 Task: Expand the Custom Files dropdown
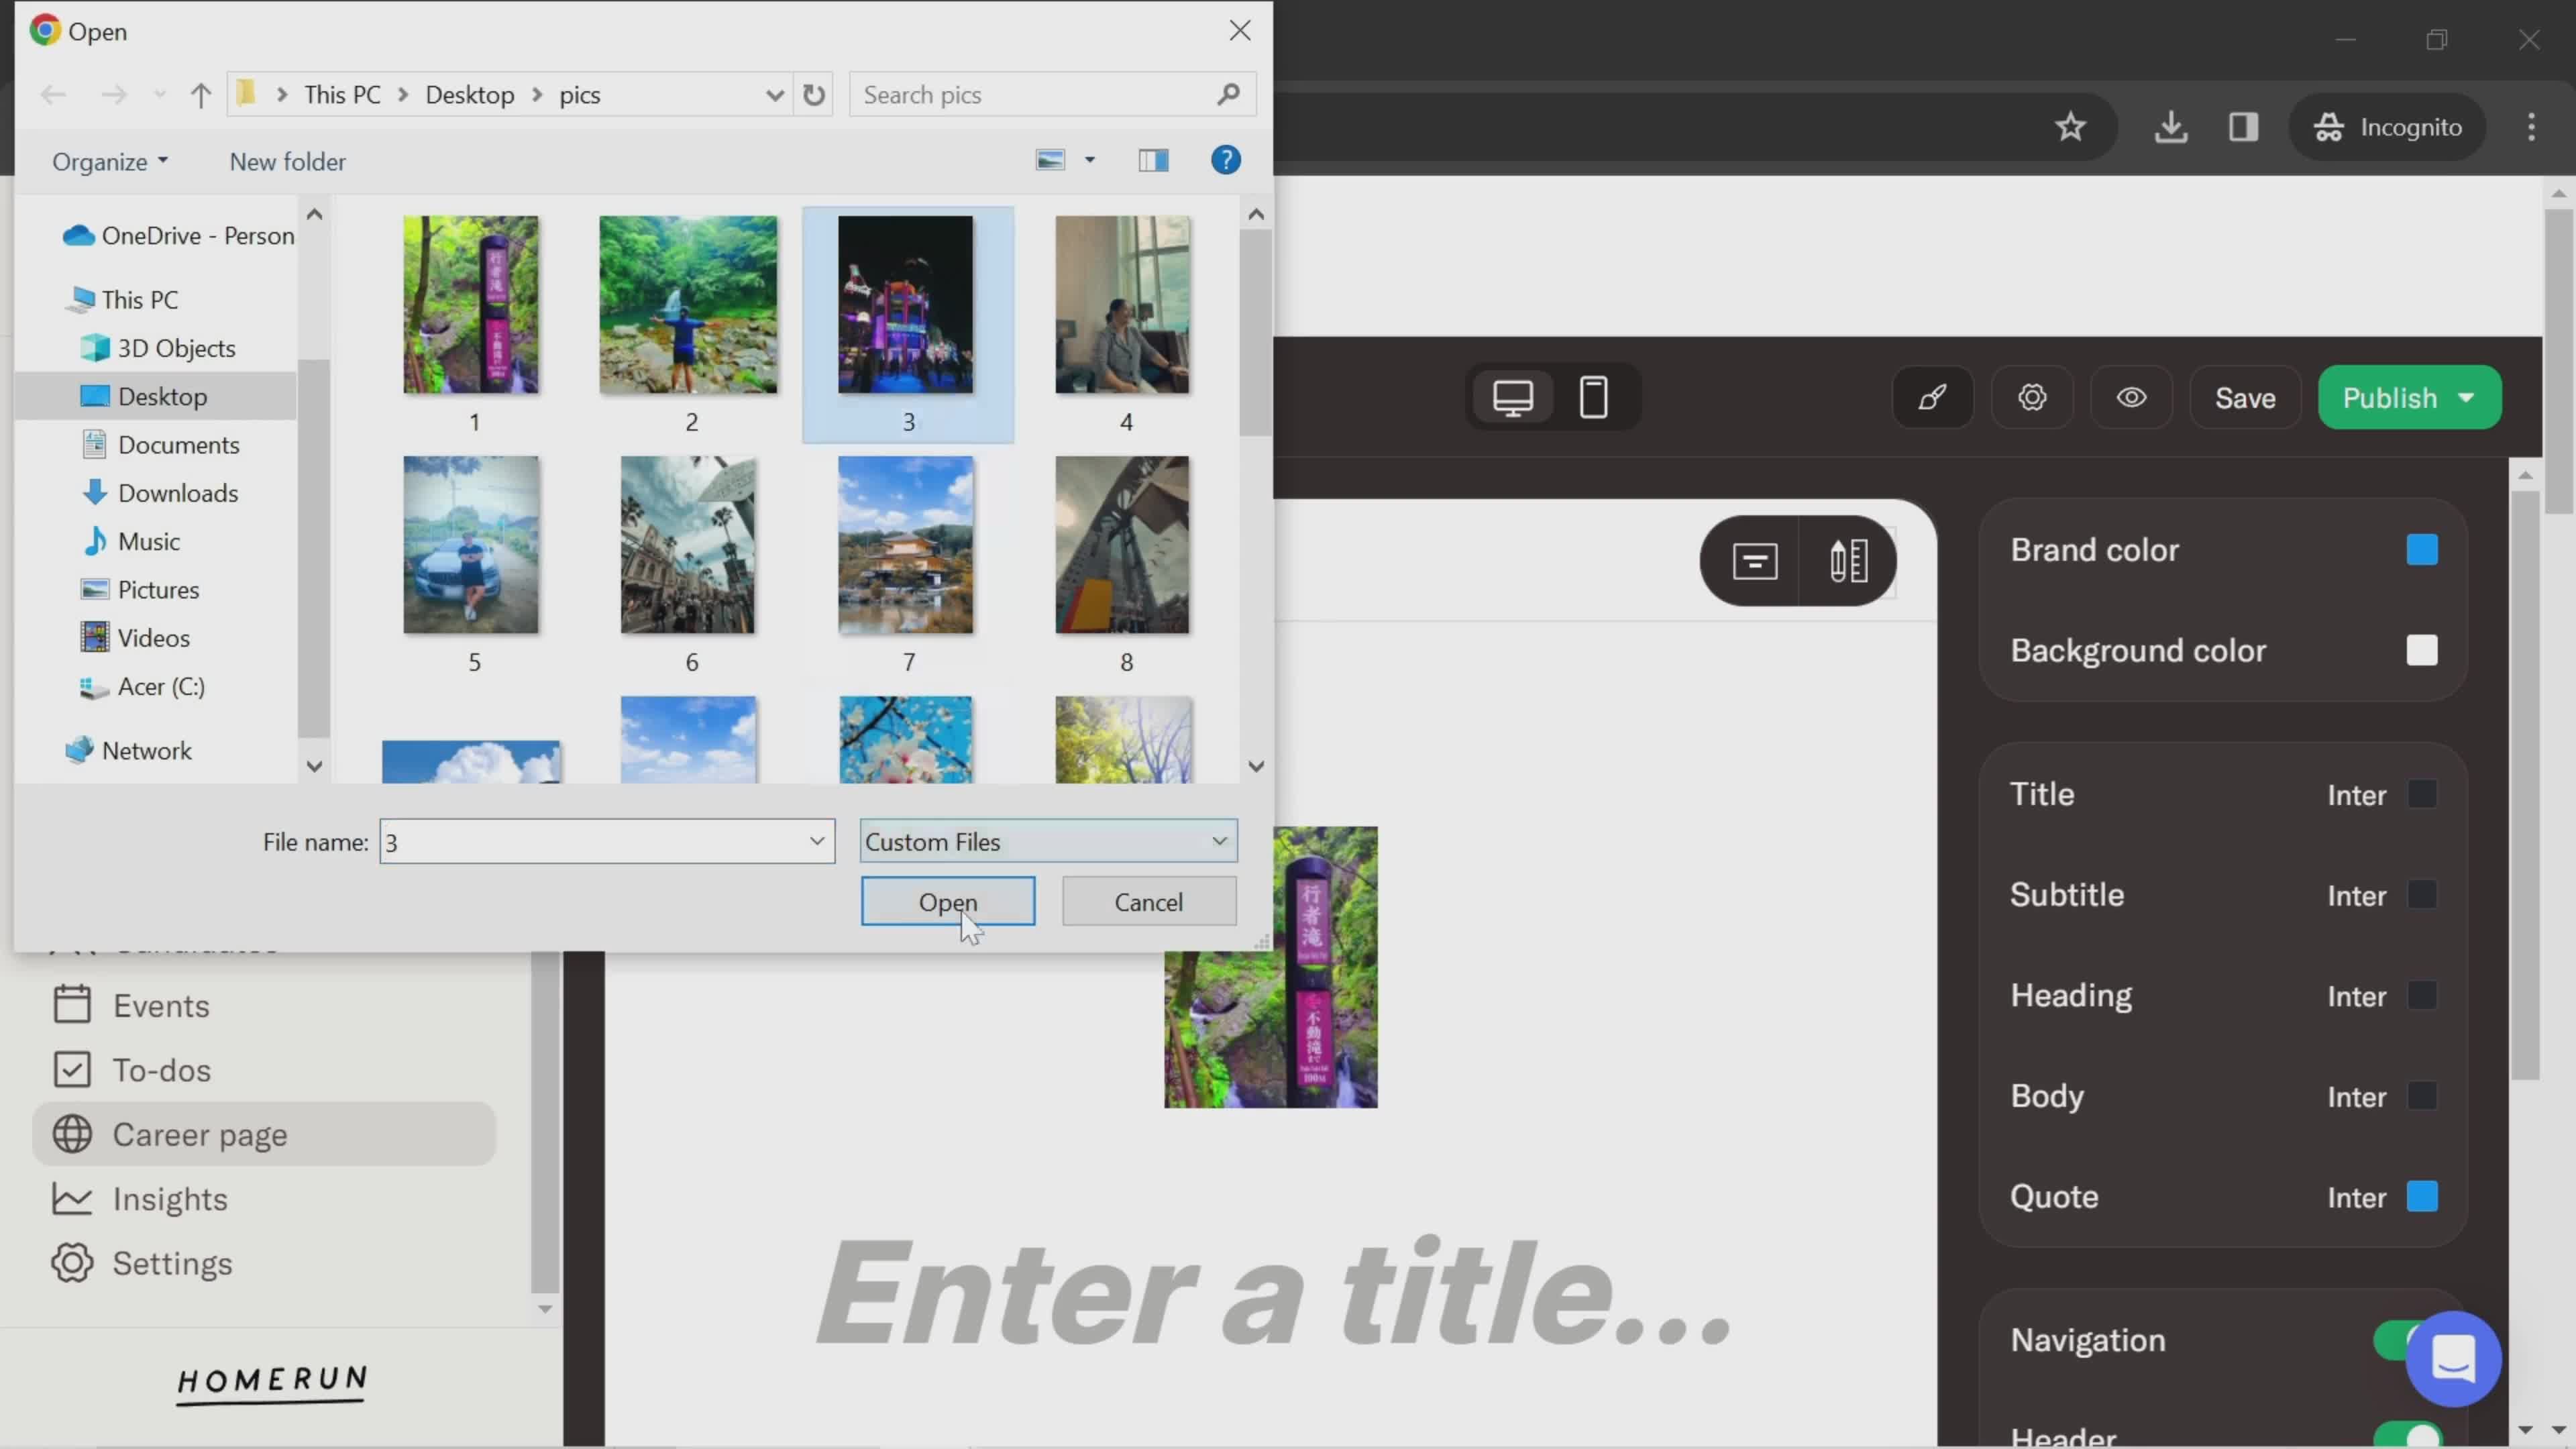[1222, 841]
